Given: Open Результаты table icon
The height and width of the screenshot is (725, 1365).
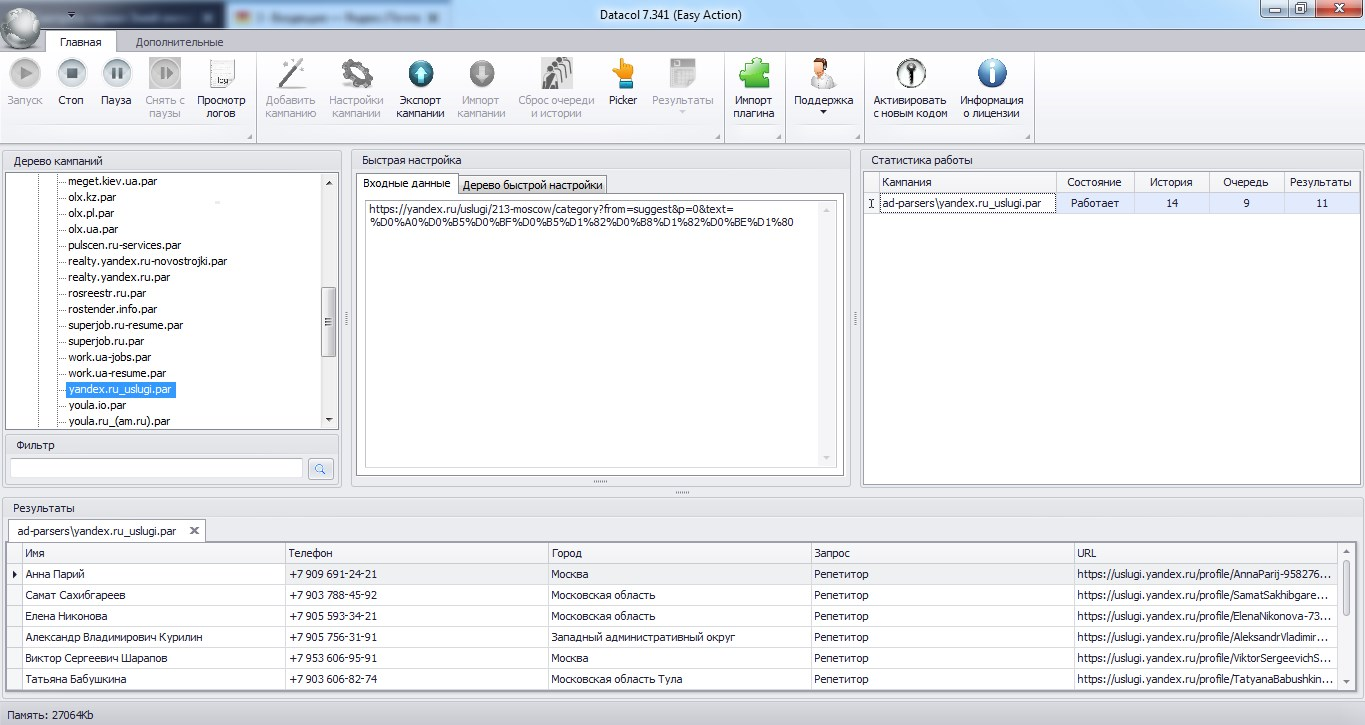Looking at the screenshot, I should (x=683, y=73).
